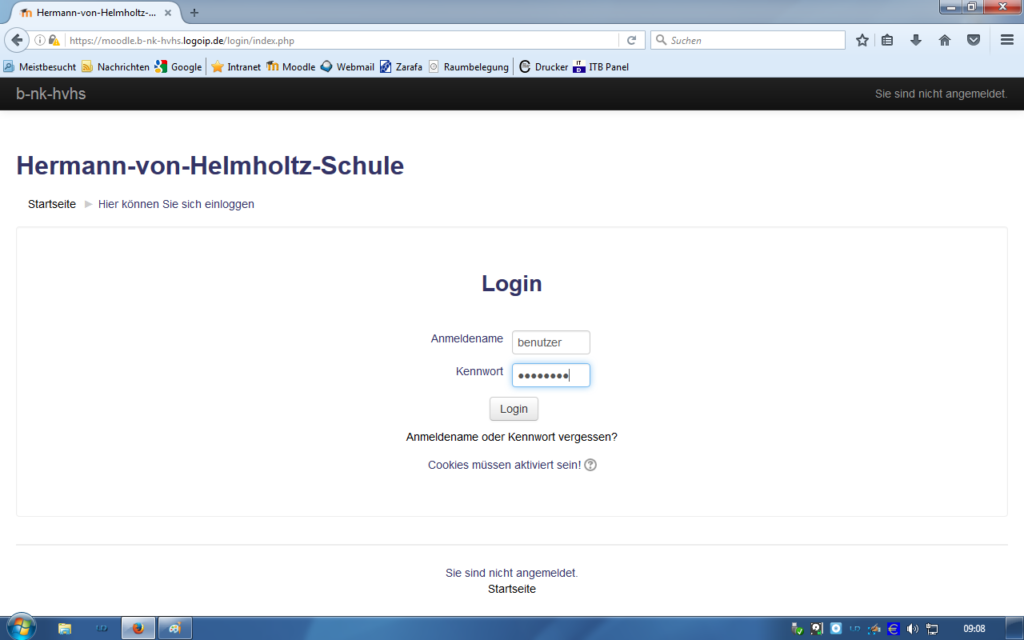Screen dimensions: 1024x640
Task: Open a new browser tab
Action: [194, 13]
